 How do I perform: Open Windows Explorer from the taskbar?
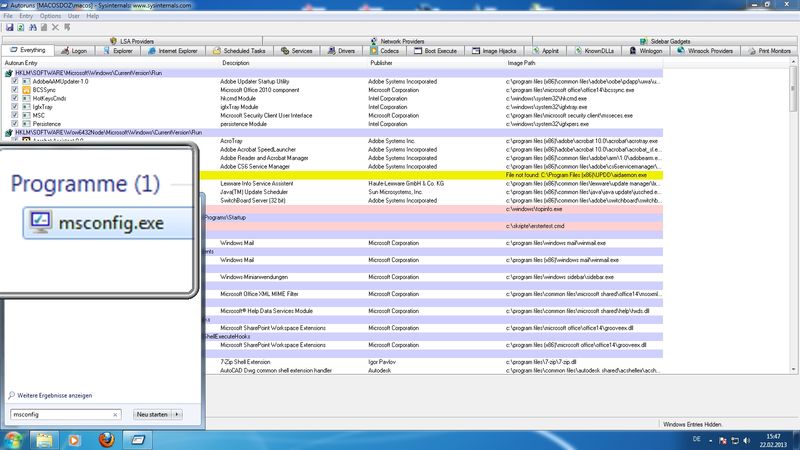tap(46, 438)
